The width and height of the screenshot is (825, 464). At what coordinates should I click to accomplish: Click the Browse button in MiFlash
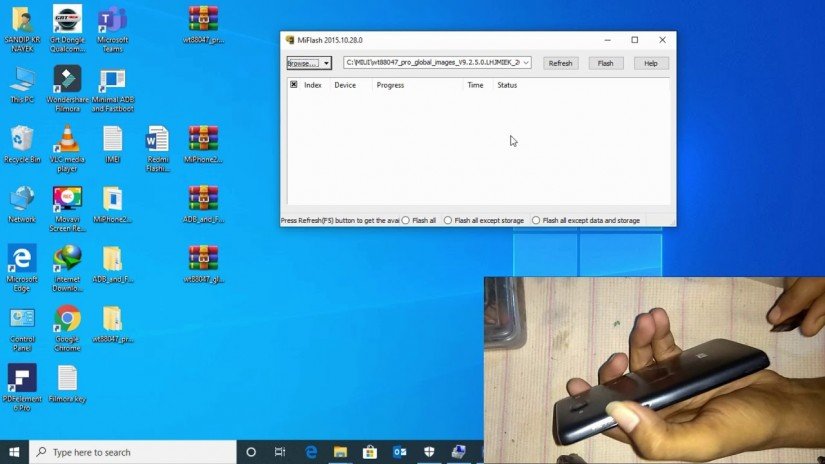304,63
